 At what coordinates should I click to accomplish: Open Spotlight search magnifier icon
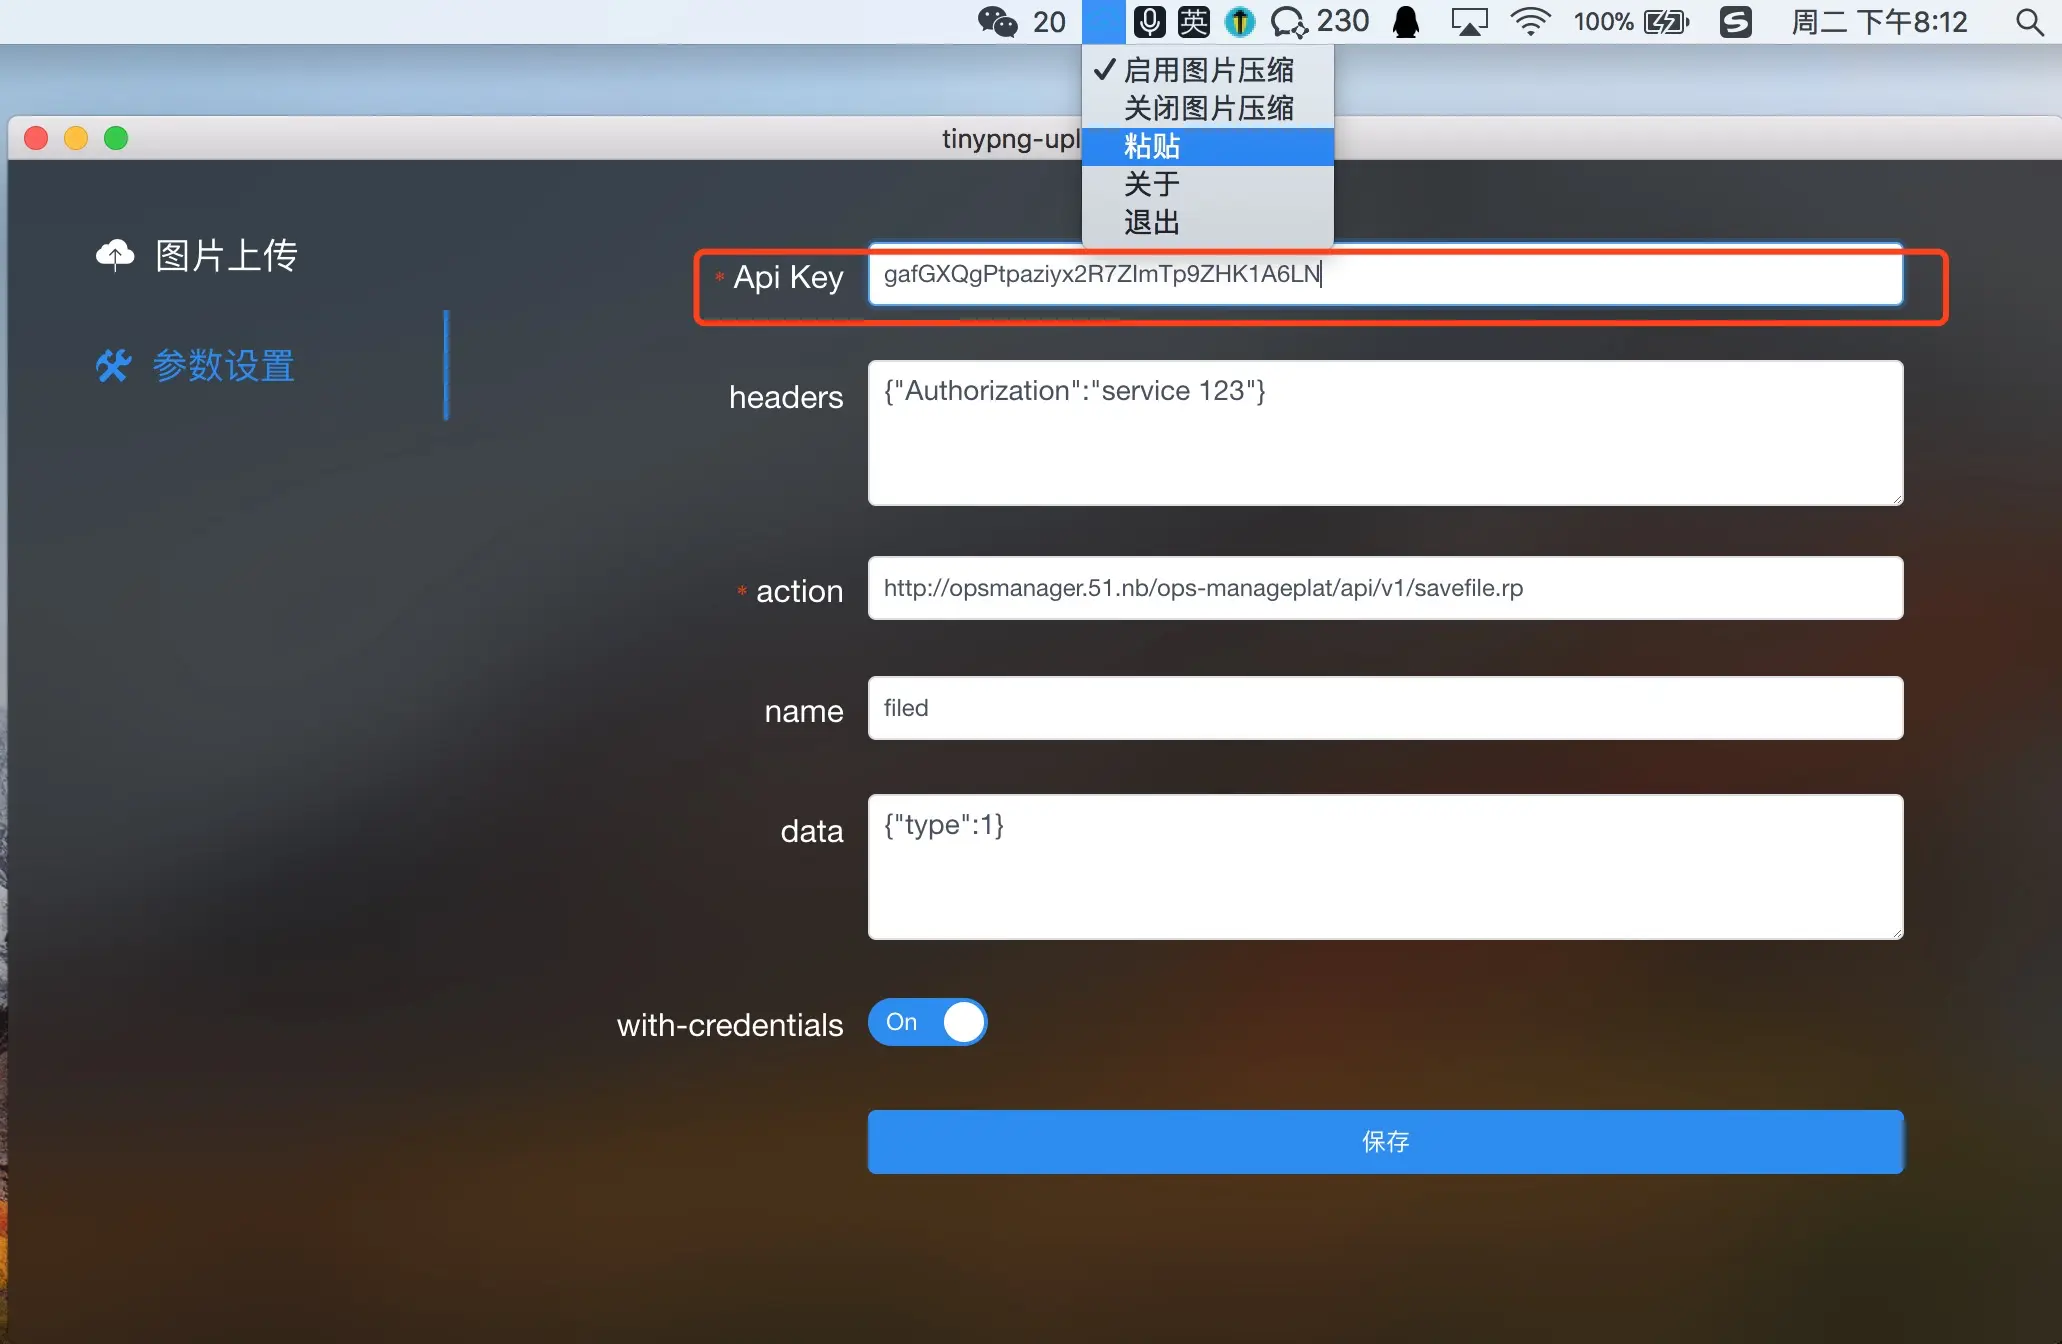2029,21
